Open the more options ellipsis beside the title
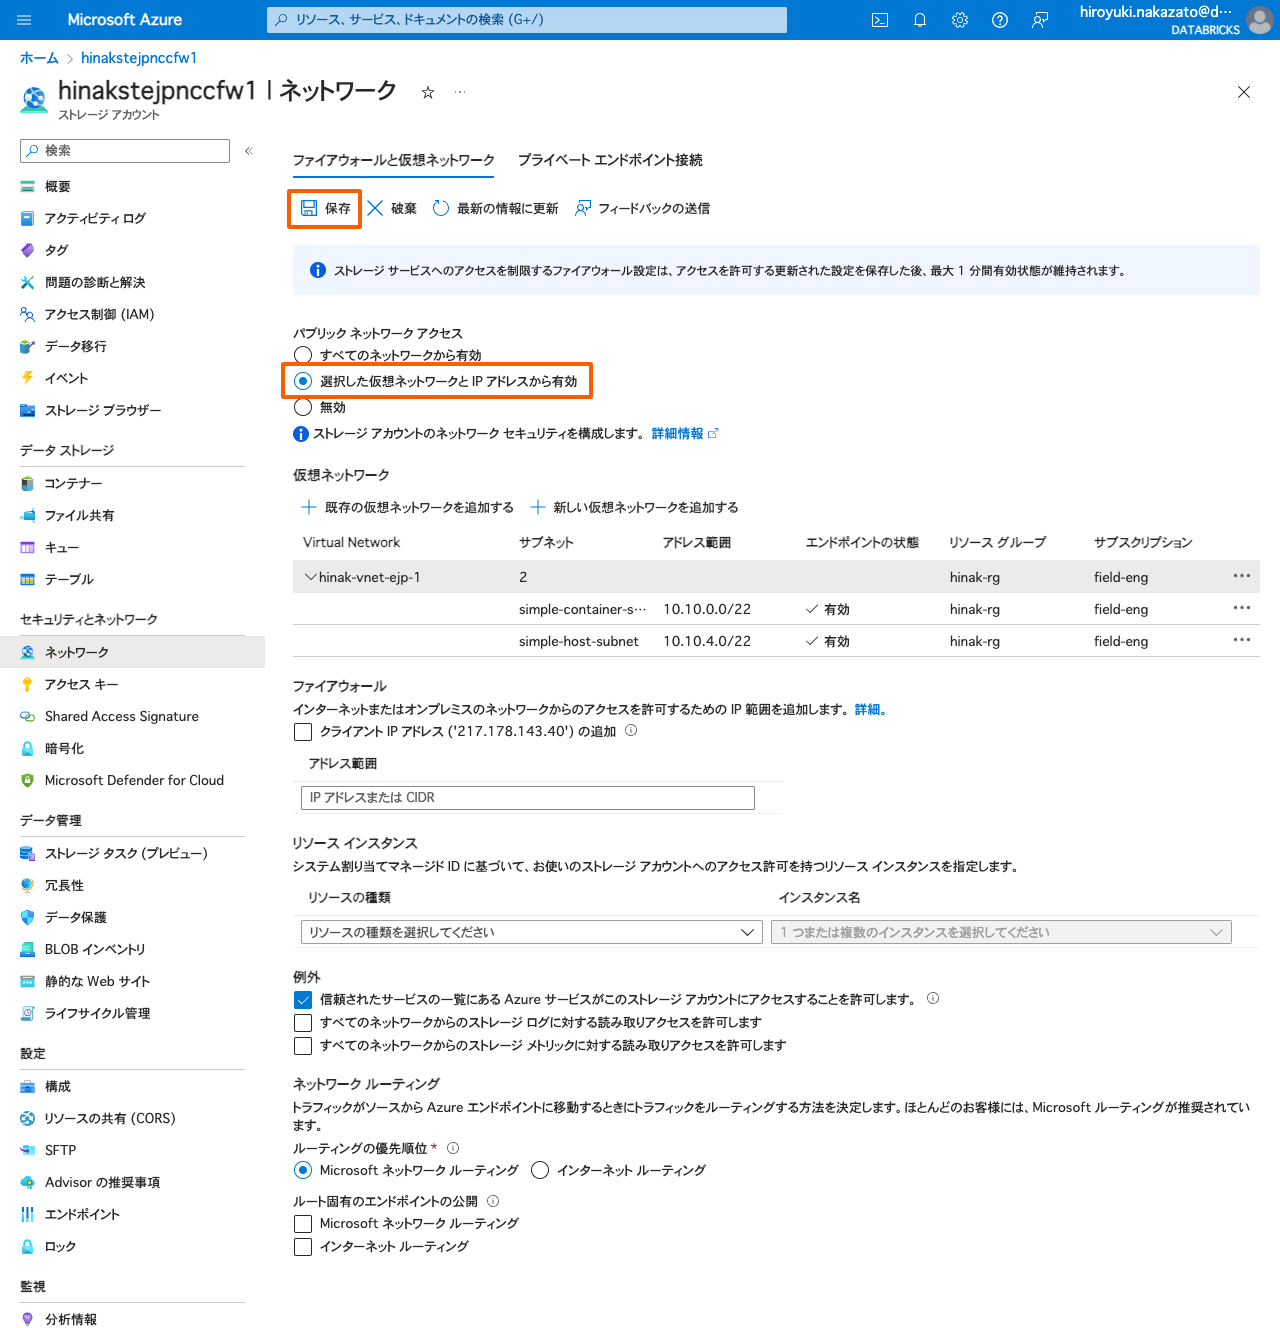The height and width of the screenshot is (1328, 1280). [460, 92]
